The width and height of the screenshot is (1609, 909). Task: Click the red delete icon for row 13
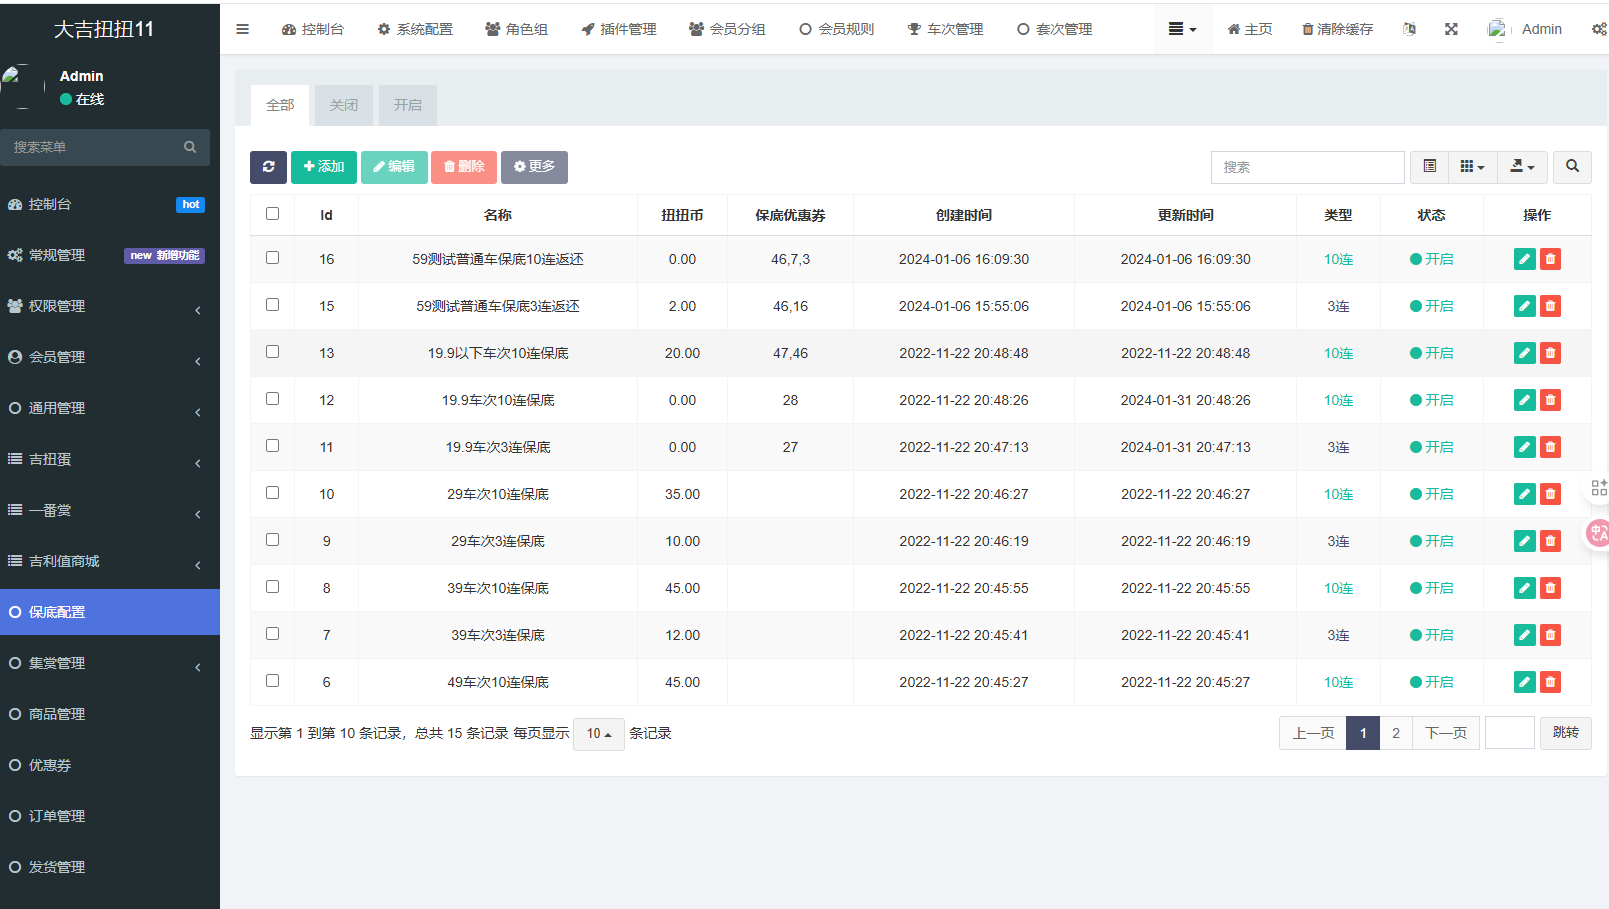click(1550, 353)
